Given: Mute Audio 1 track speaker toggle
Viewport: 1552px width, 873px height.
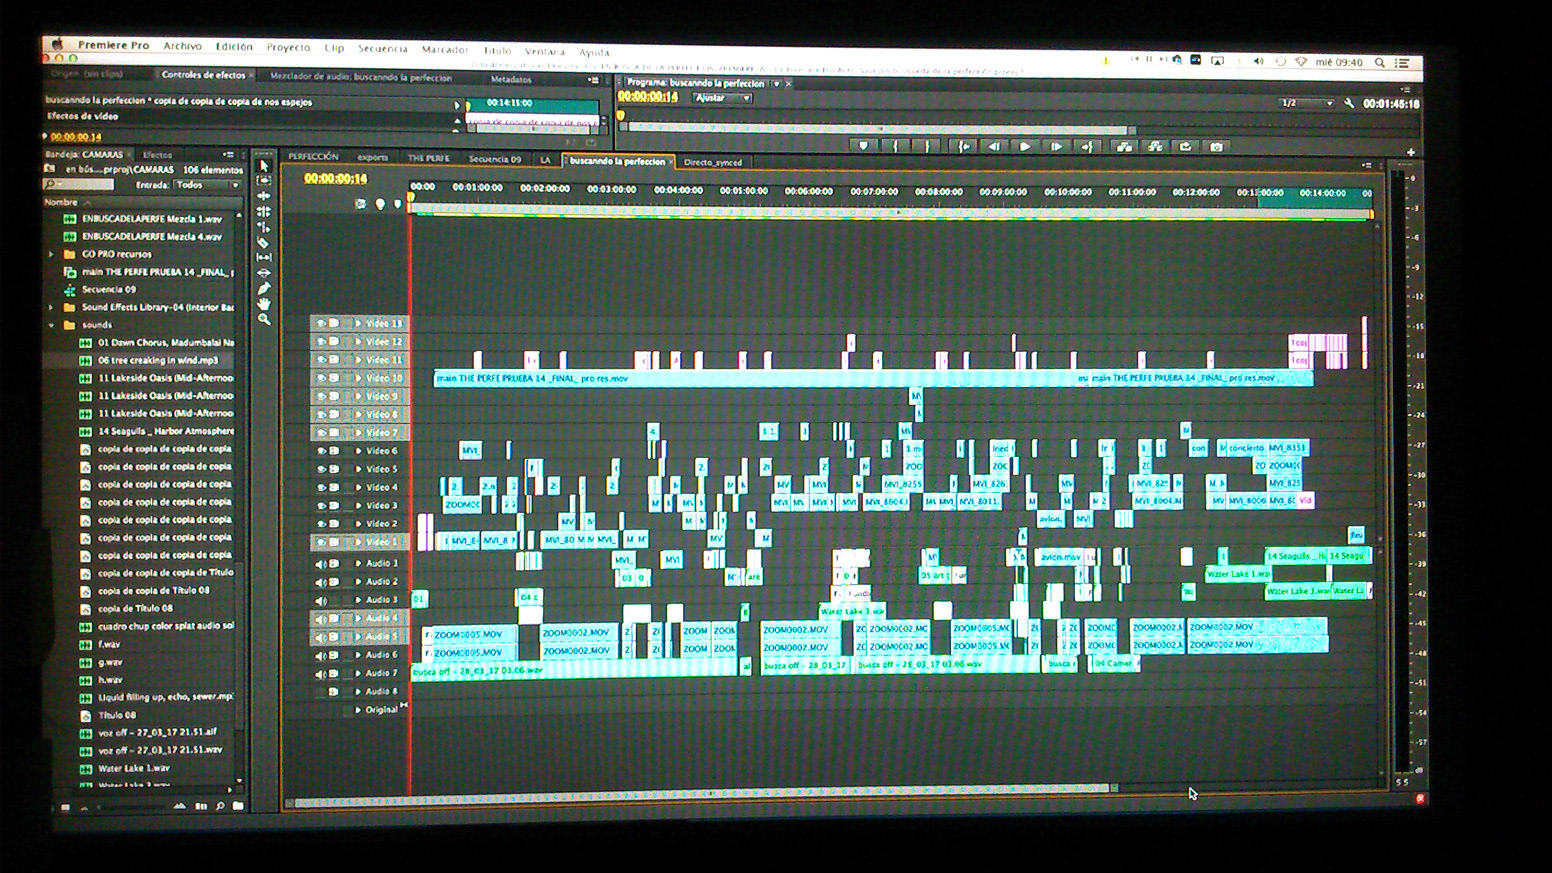Looking at the screenshot, I should (321, 564).
